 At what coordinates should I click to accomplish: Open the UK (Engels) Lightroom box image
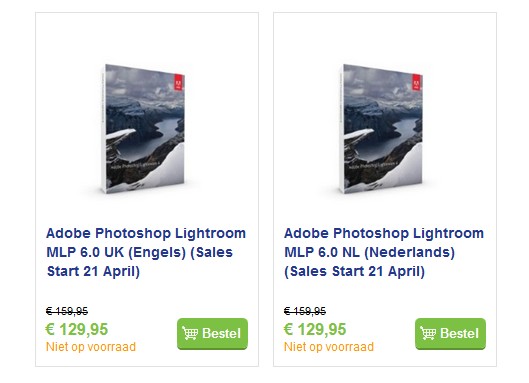tap(143, 129)
